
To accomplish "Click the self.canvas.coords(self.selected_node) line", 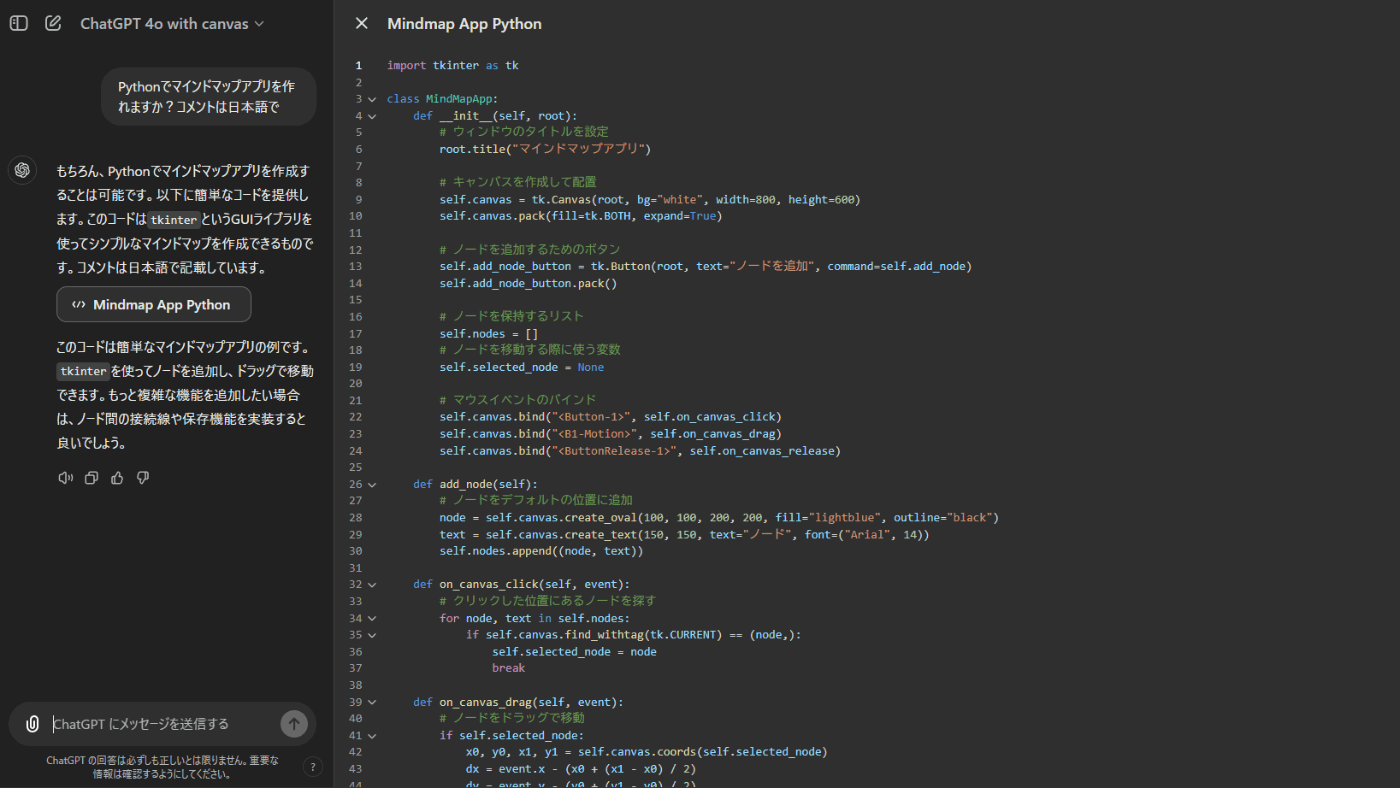I will (646, 752).
